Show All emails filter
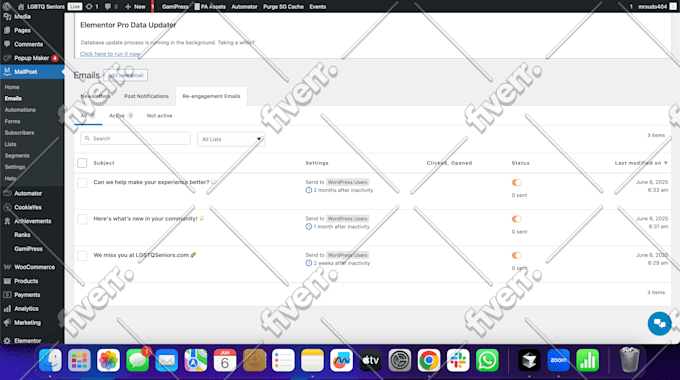The image size is (680, 380). click(88, 116)
